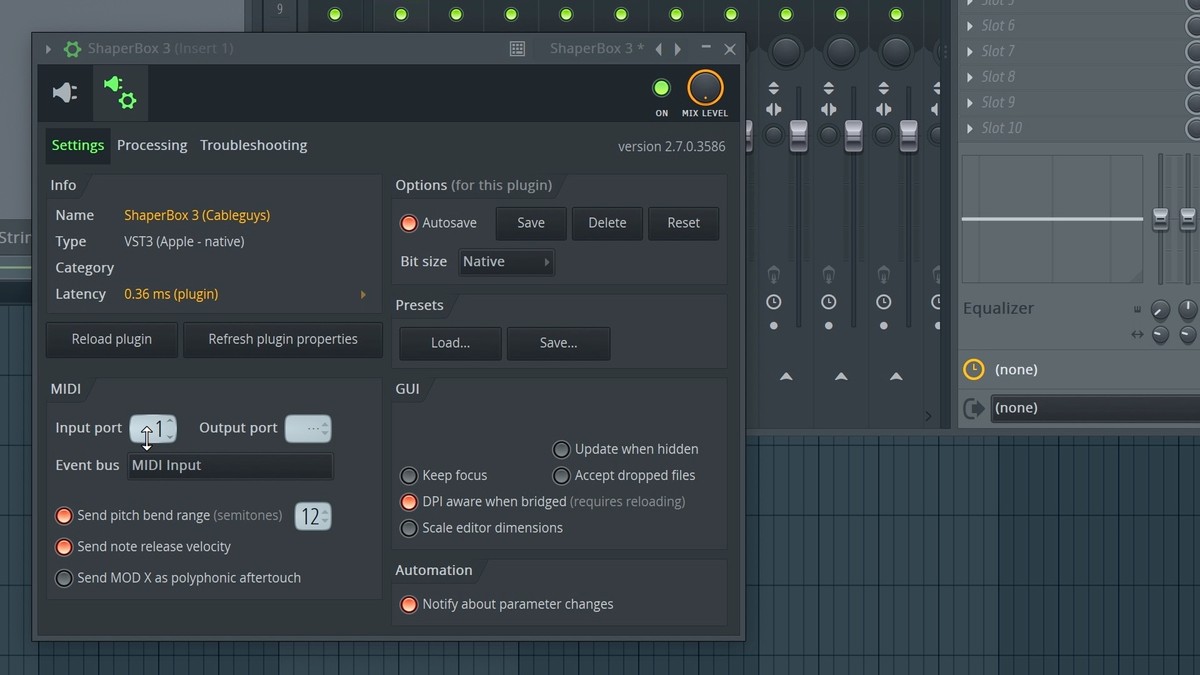Image resolution: width=1200 pixels, height=675 pixels.
Task: Enable Keep focus option
Action: click(409, 476)
